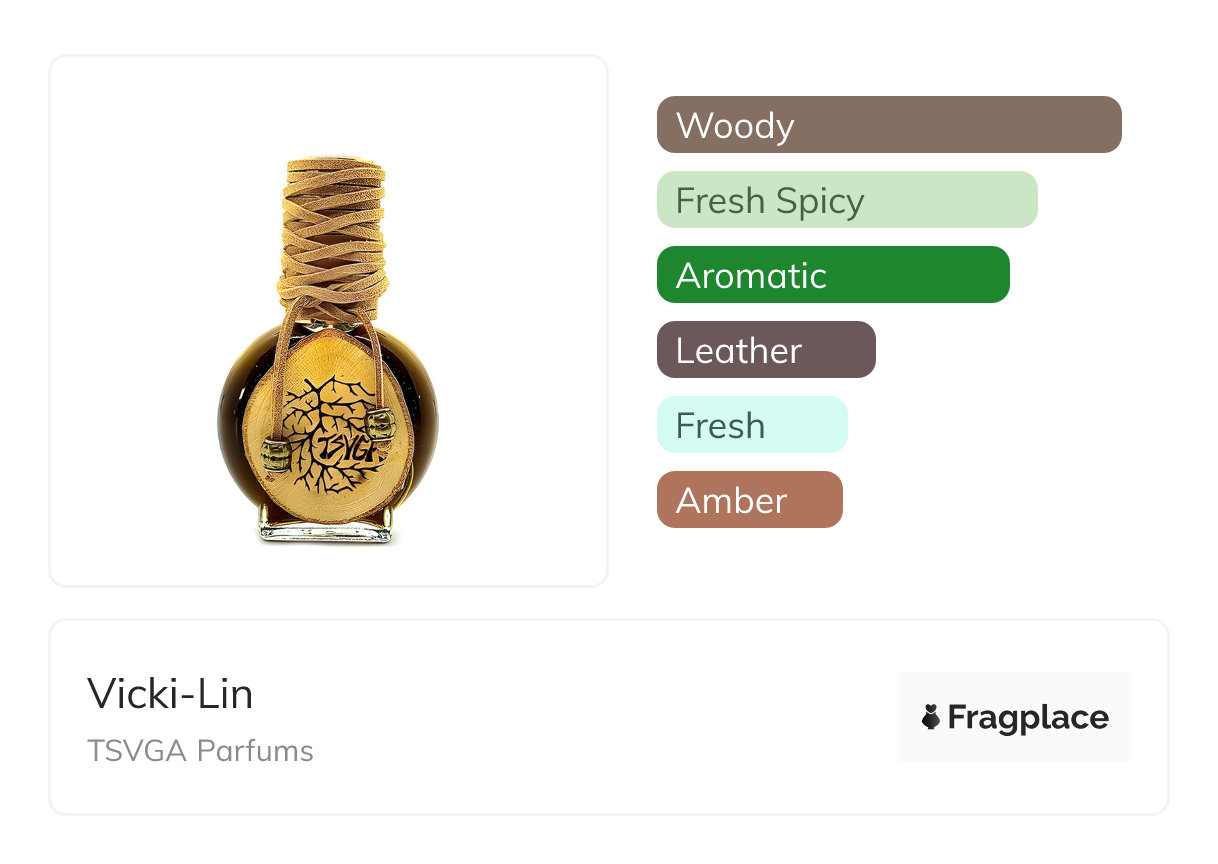The width and height of the screenshot is (1218, 864).
Task: Click the Vicki-Lin fragrance name
Action: tap(170, 694)
